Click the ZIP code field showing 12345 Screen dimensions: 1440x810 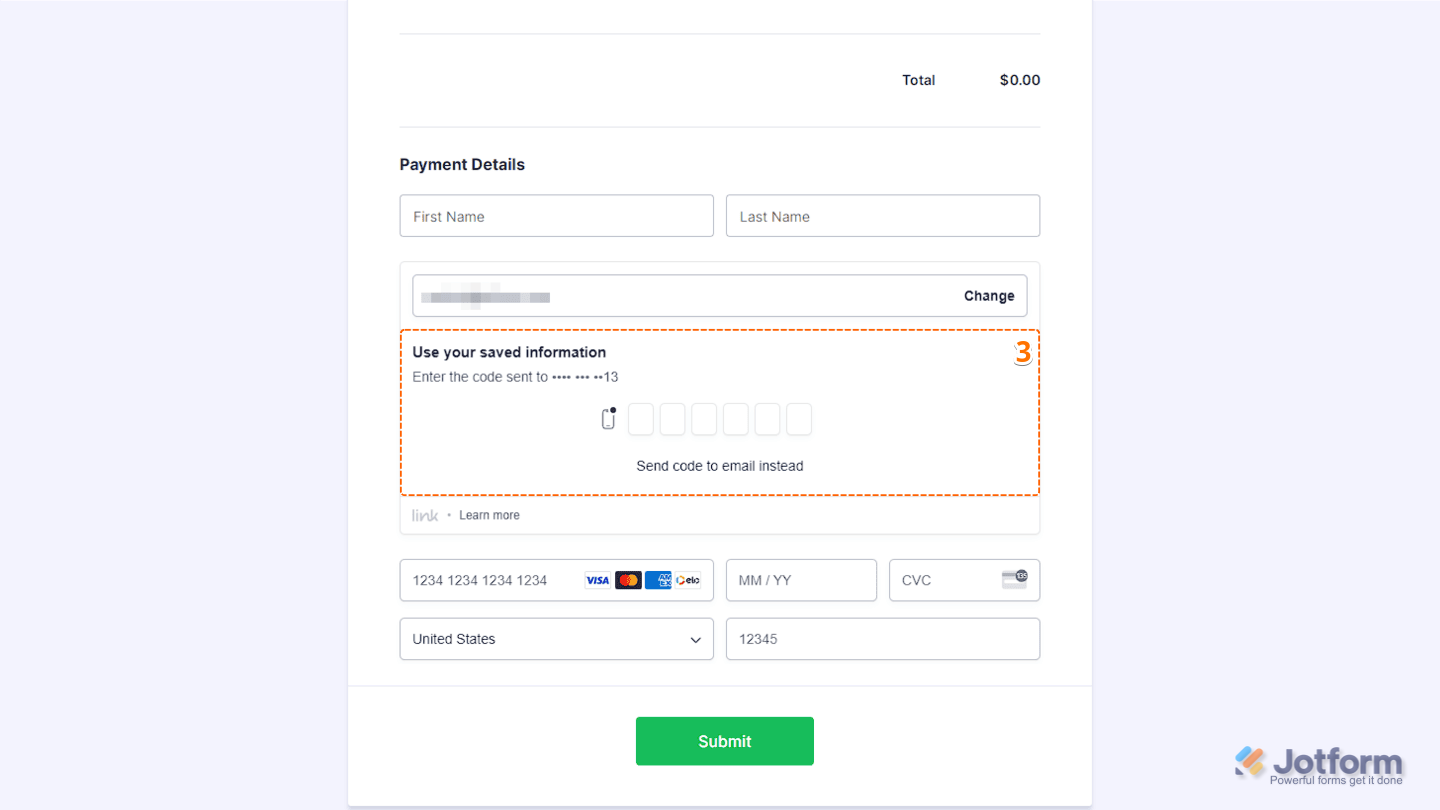[x=882, y=638]
